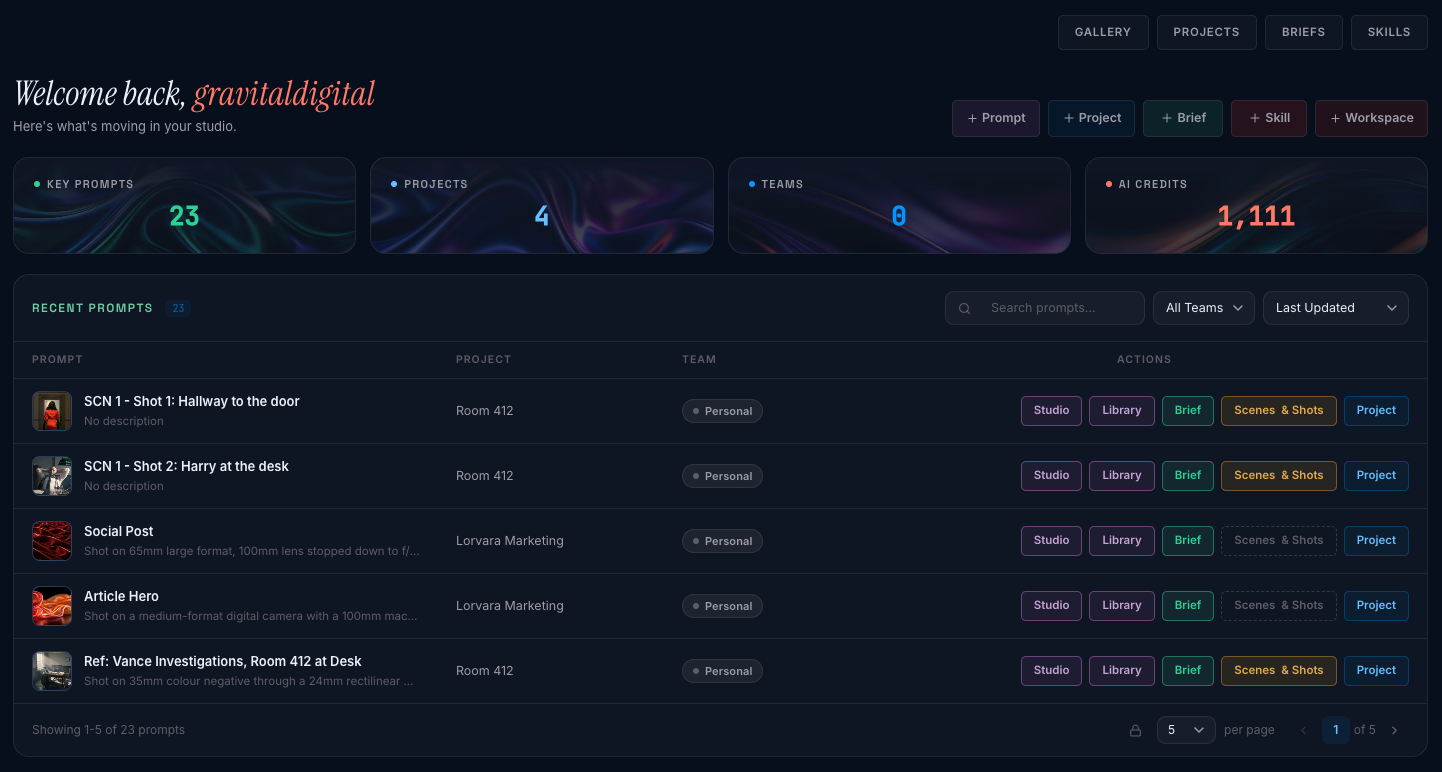Image resolution: width=1442 pixels, height=772 pixels.
Task: Click the Search prompts field
Action: click(1045, 308)
